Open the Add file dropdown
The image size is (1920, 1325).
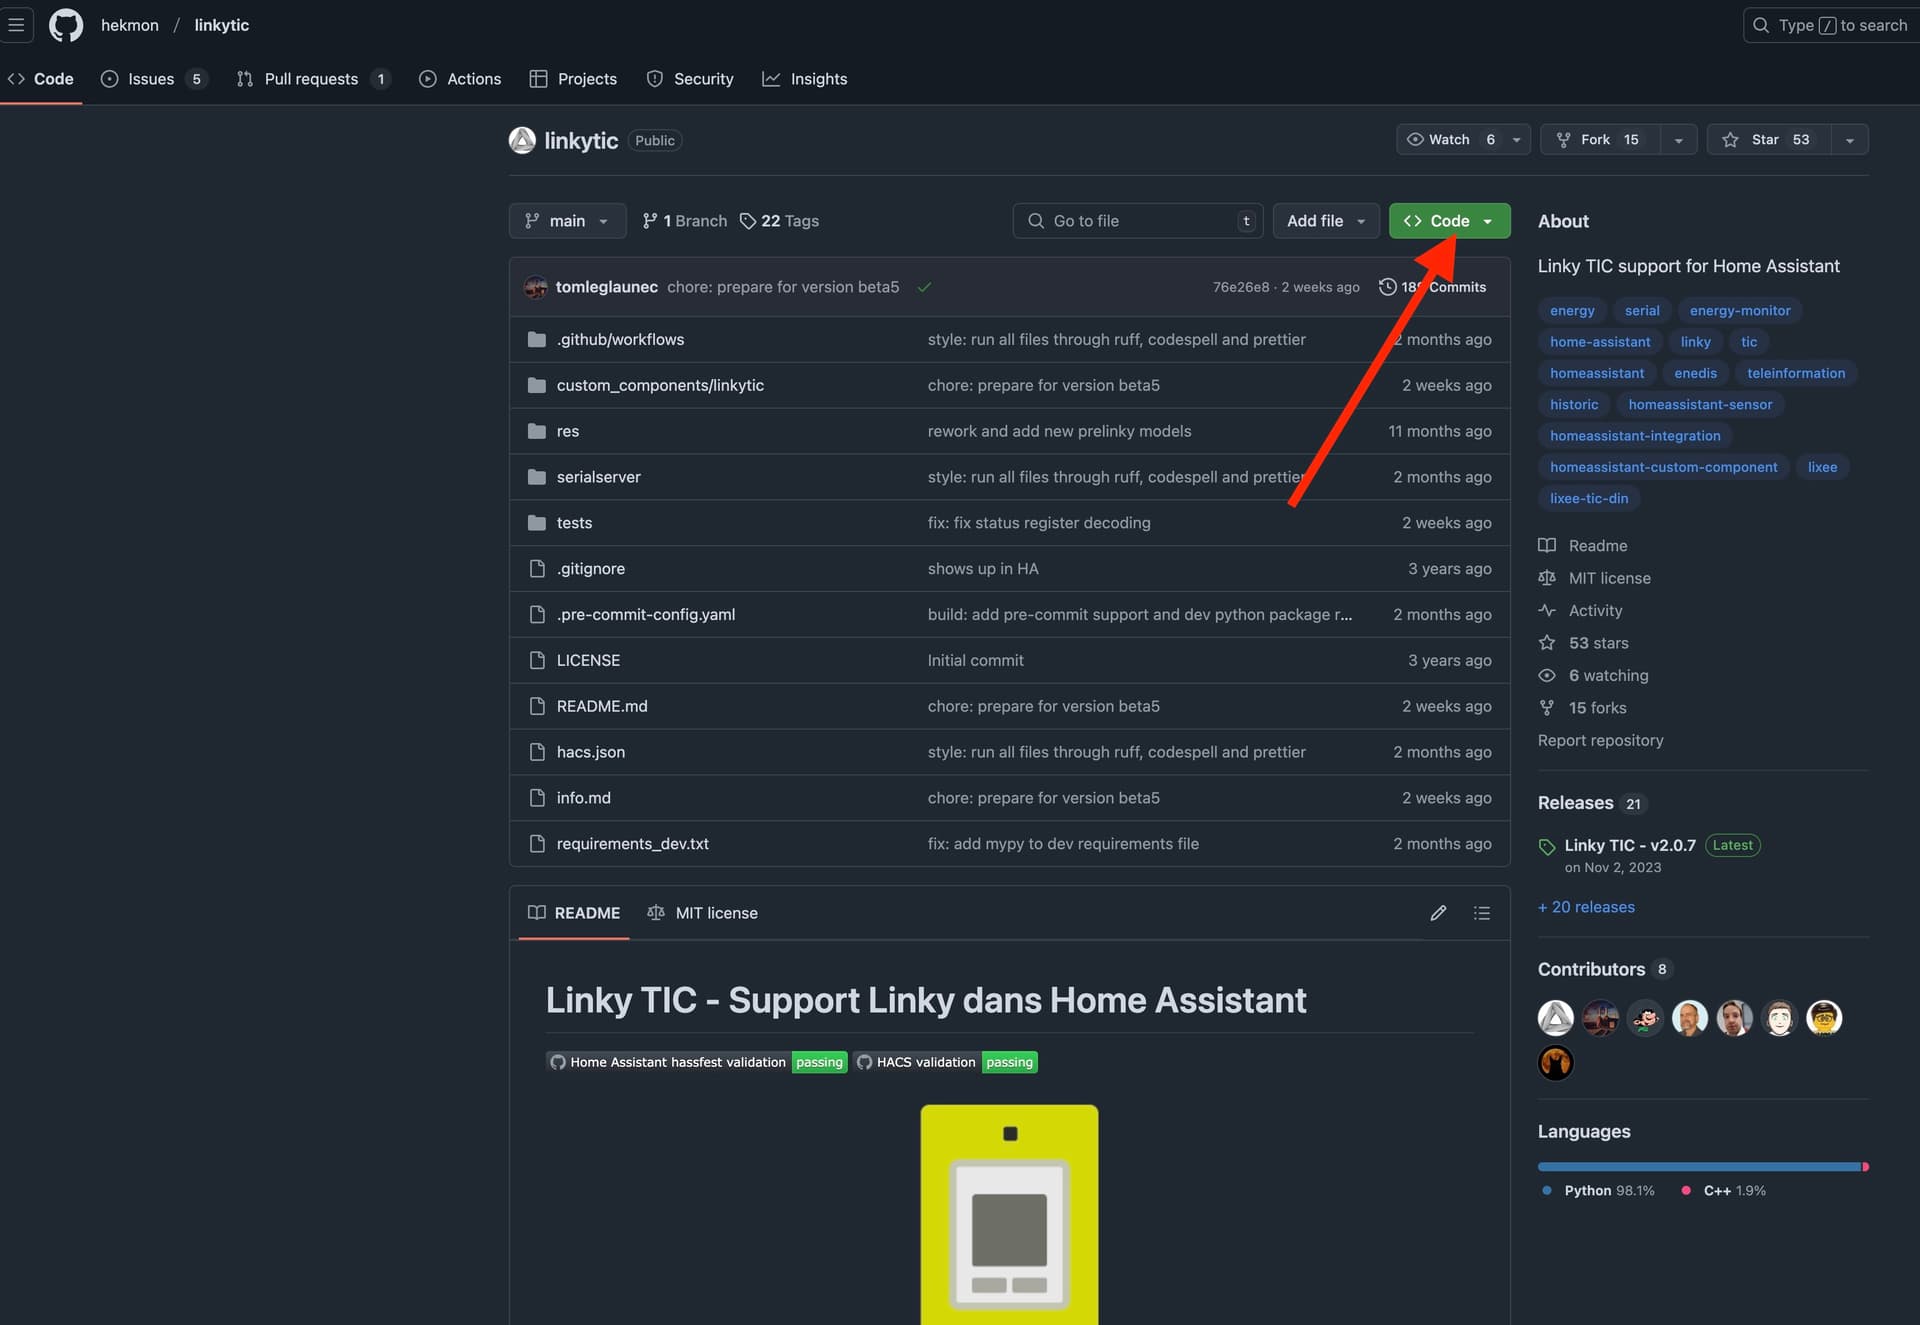pos(1325,221)
